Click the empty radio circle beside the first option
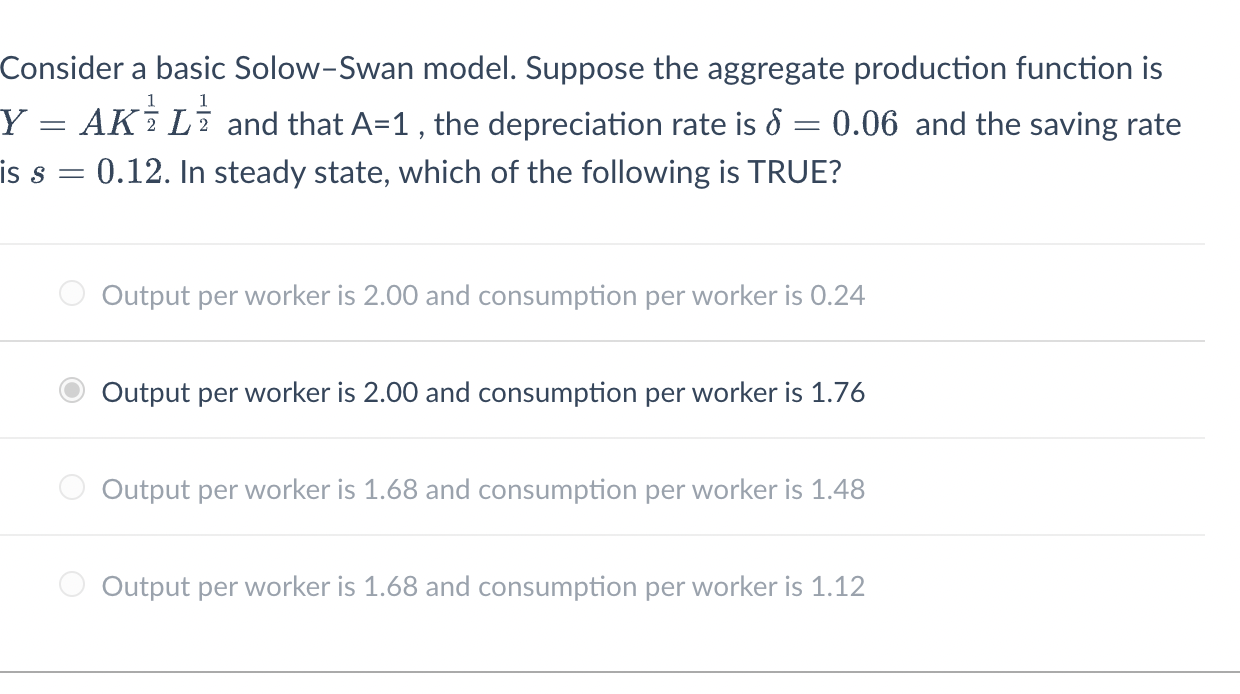Screen dimensions: 1240x694 71,293
